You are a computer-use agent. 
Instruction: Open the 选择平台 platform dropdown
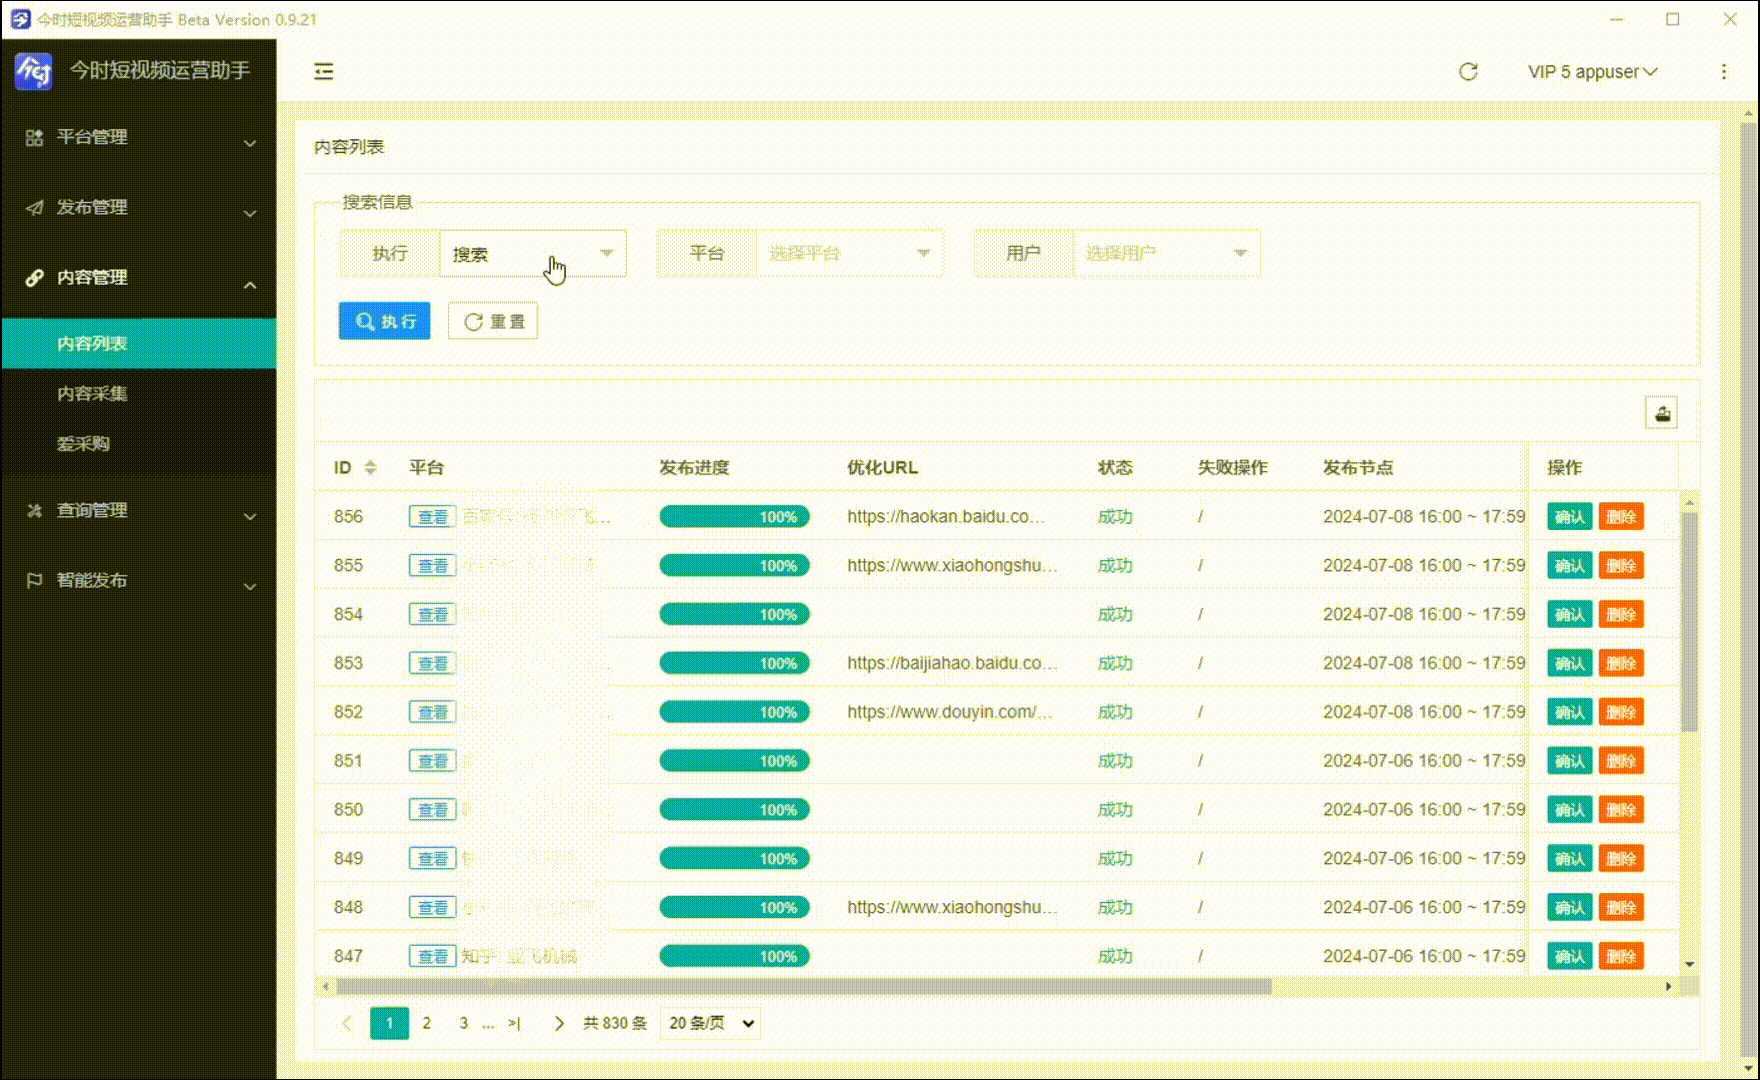pyautogui.click(x=849, y=254)
